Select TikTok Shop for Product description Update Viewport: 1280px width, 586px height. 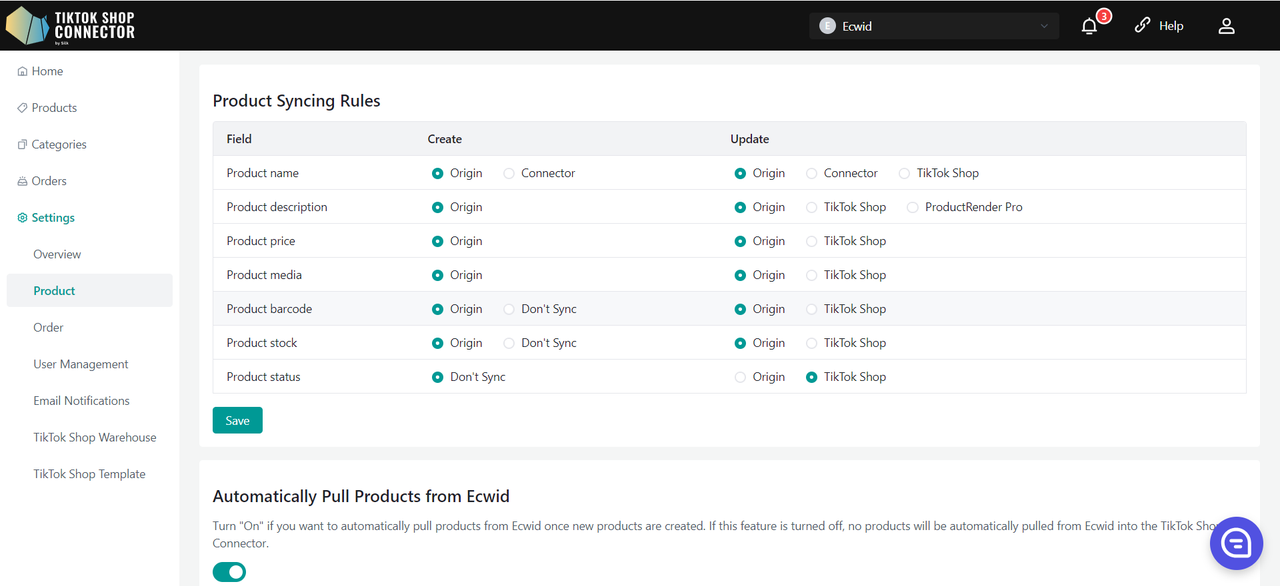pyautogui.click(x=812, y=207)
